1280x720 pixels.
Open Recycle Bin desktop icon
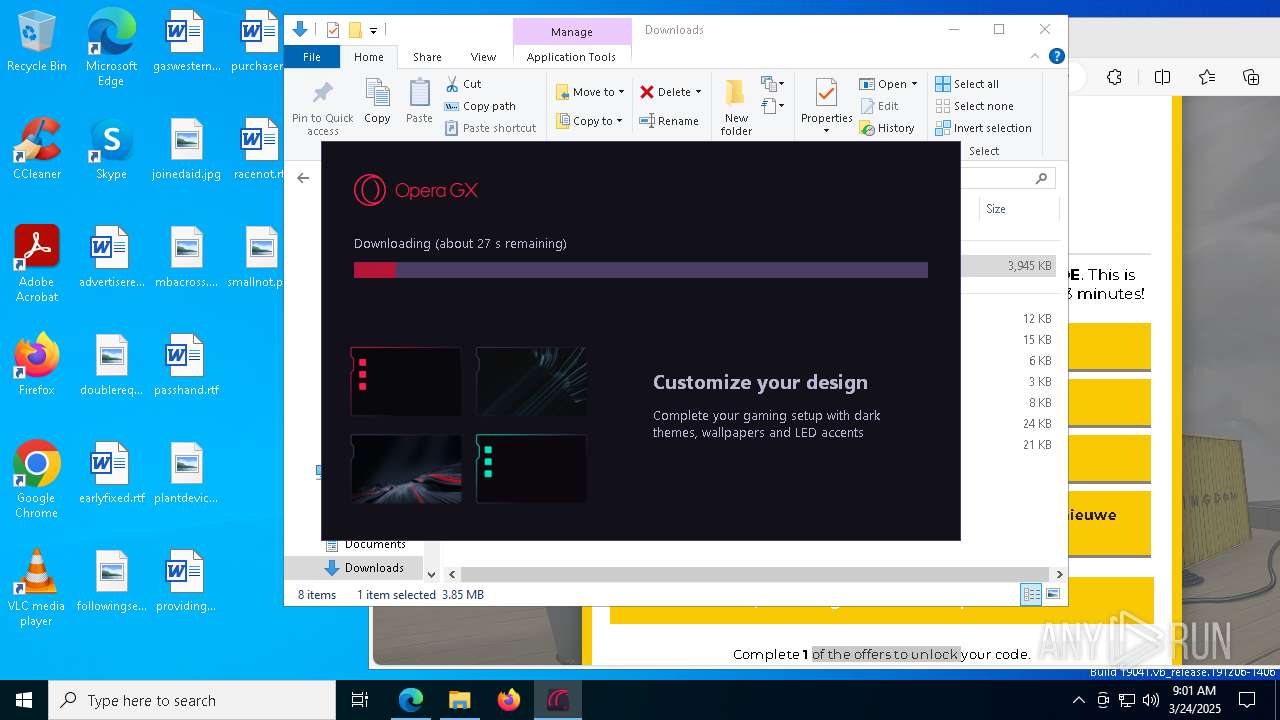(x=37, y=41)
